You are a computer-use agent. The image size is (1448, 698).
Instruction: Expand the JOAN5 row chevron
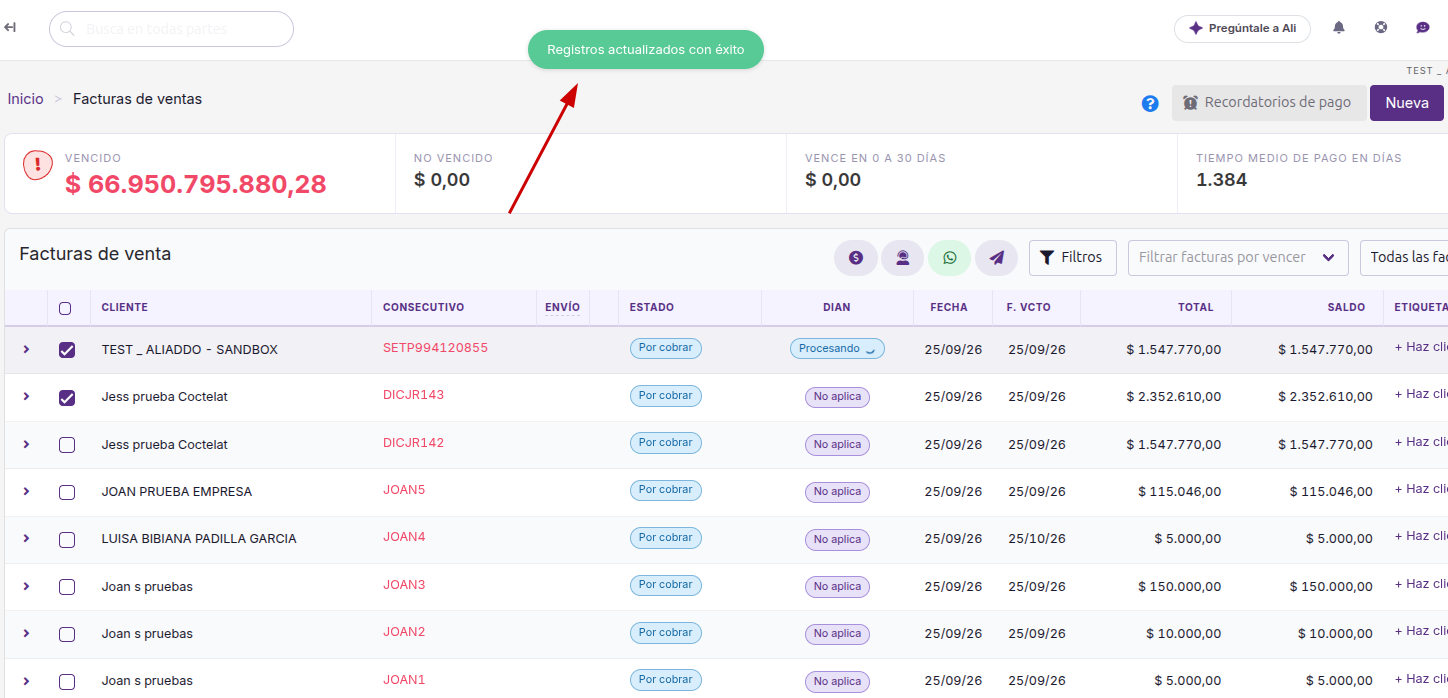[x=26, y=491]
